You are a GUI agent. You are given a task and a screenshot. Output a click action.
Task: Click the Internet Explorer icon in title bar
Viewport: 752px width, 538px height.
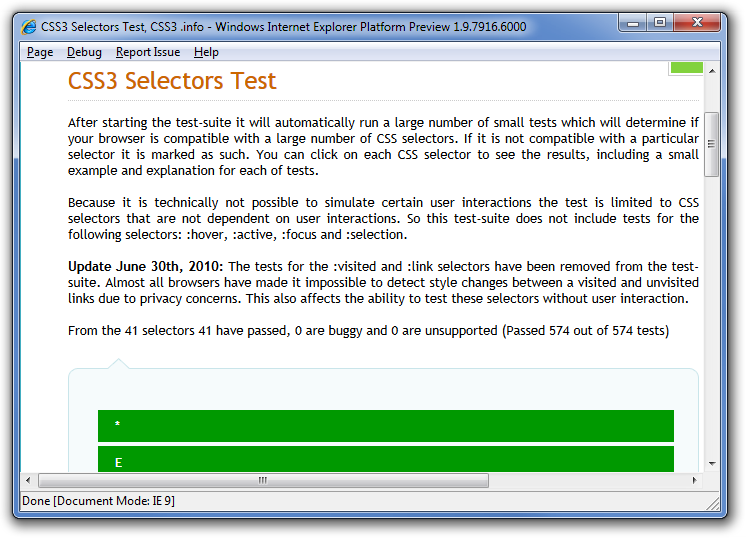point(29,27)
